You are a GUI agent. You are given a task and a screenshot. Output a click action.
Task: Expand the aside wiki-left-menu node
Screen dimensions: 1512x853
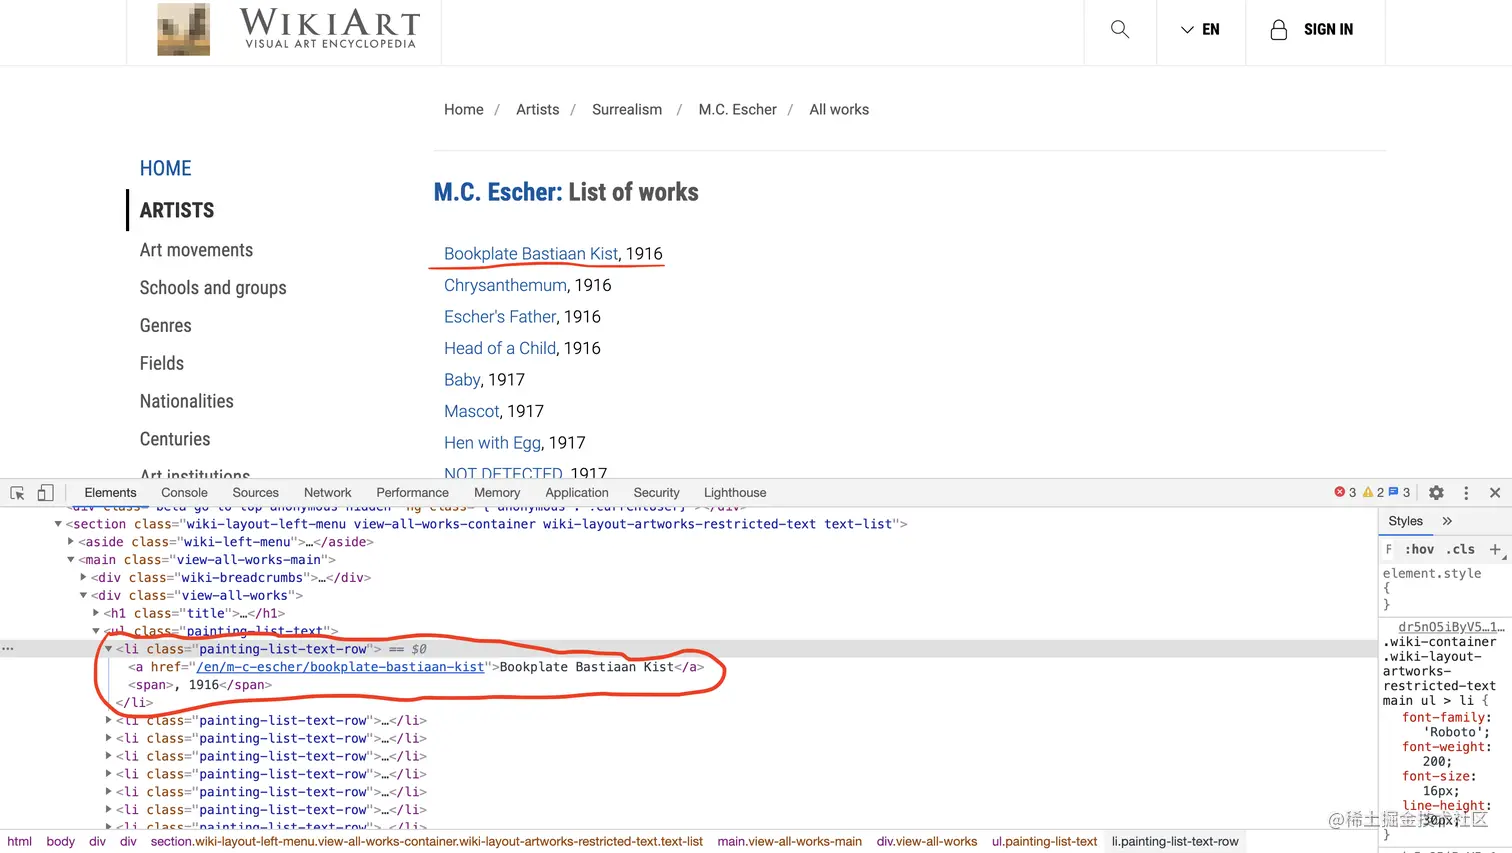click(x=70, y=542)
